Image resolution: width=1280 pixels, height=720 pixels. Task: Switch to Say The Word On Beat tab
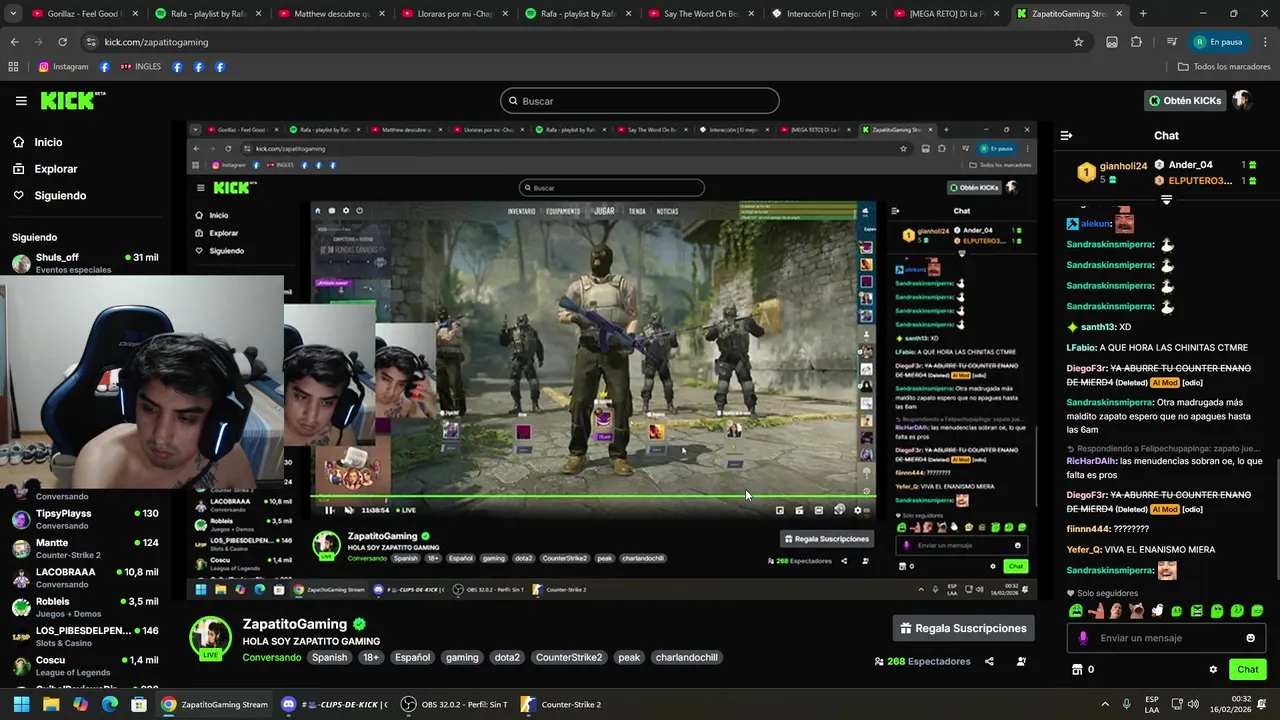pyautogui.click(x=700, y=14)
